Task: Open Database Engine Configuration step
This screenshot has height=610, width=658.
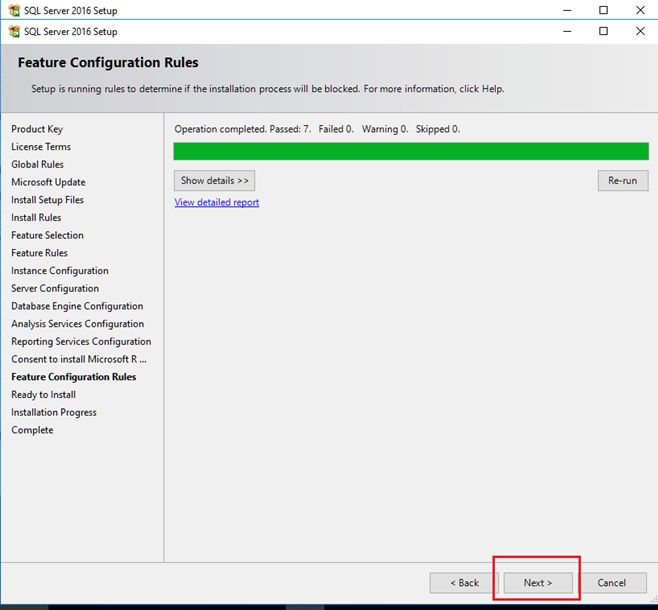Action: click(77, 306)
